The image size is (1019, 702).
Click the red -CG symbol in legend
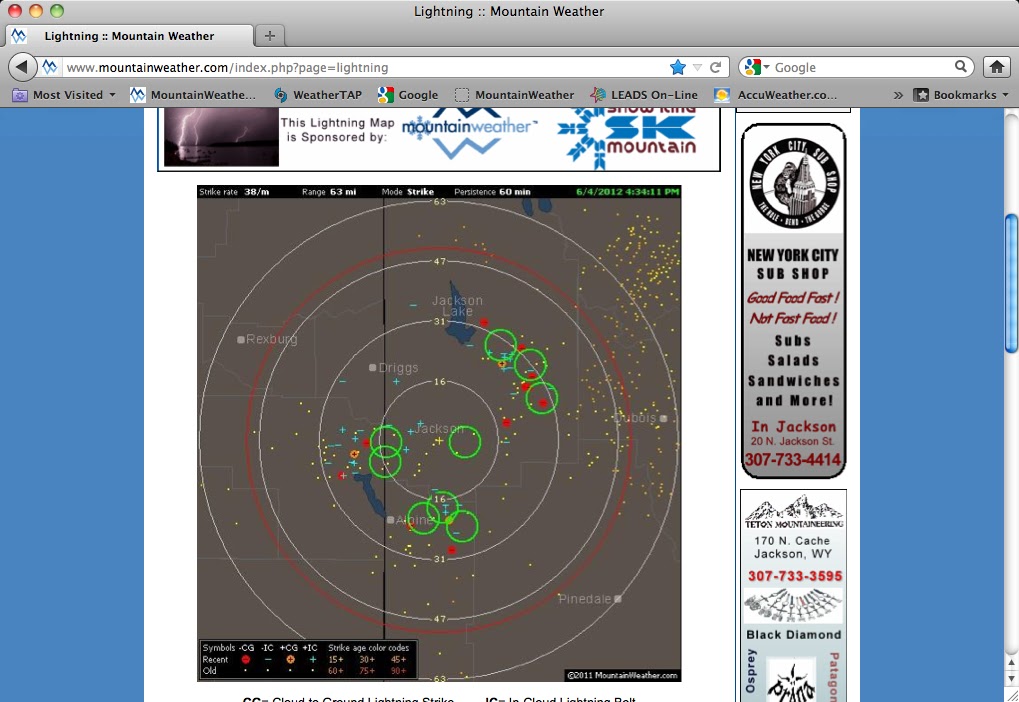click(246, 659)
